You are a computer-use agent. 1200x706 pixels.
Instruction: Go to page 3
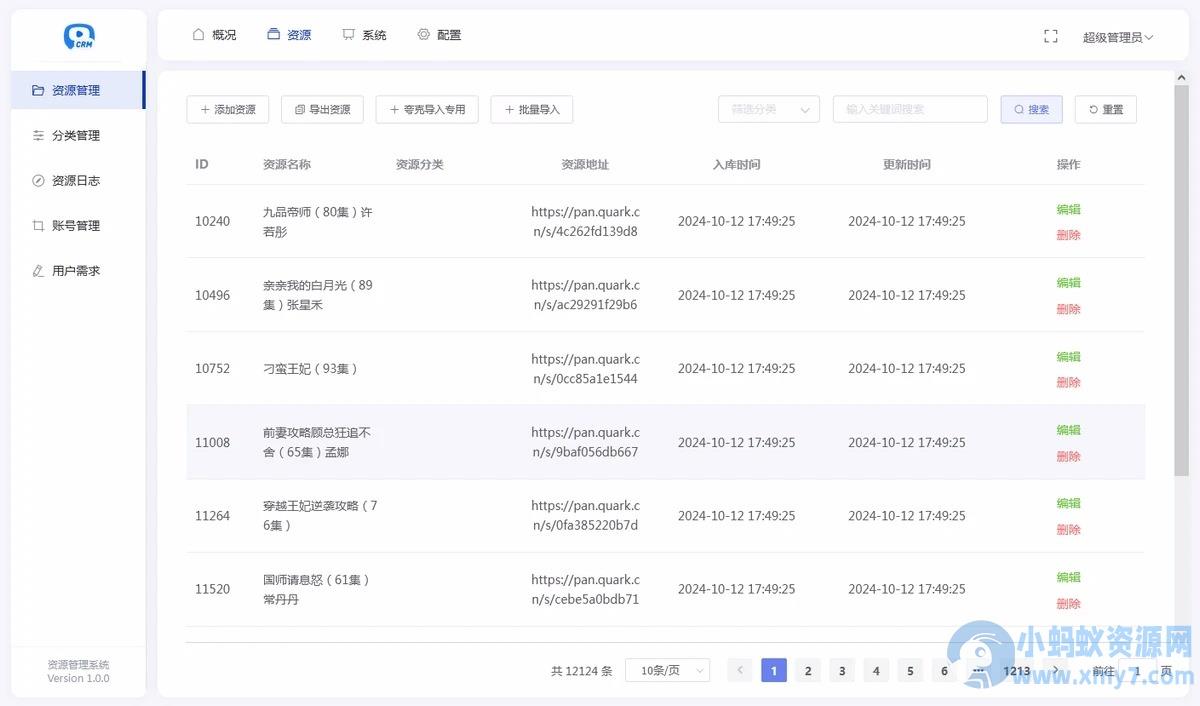tap(842, 670)
